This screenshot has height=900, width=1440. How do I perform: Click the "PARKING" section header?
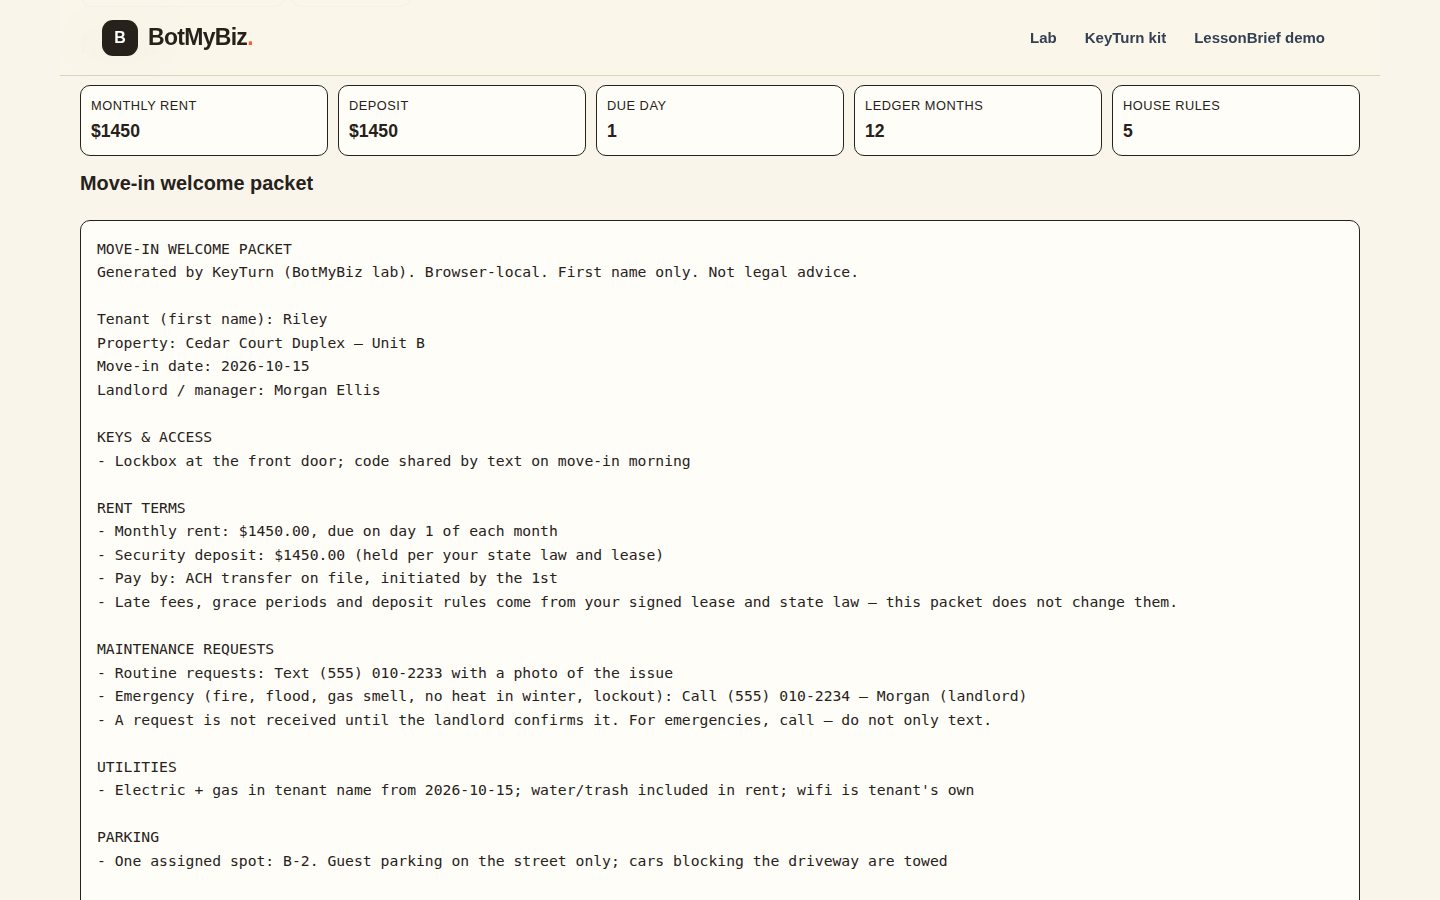click(128, 837)
